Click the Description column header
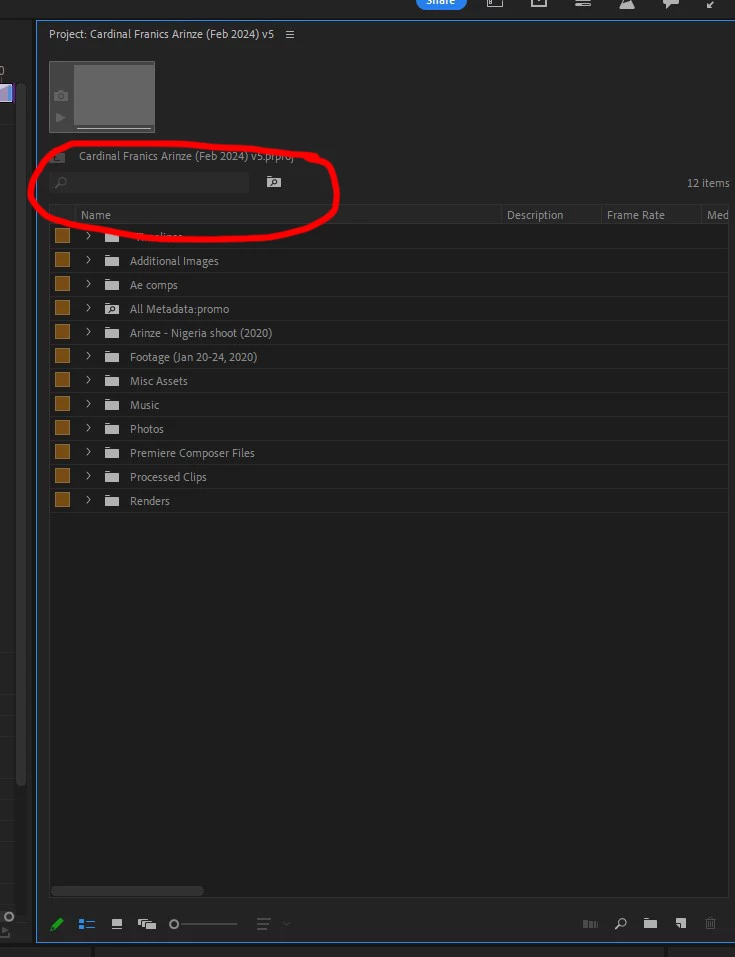The image size is (735, 957). point(551,215)
